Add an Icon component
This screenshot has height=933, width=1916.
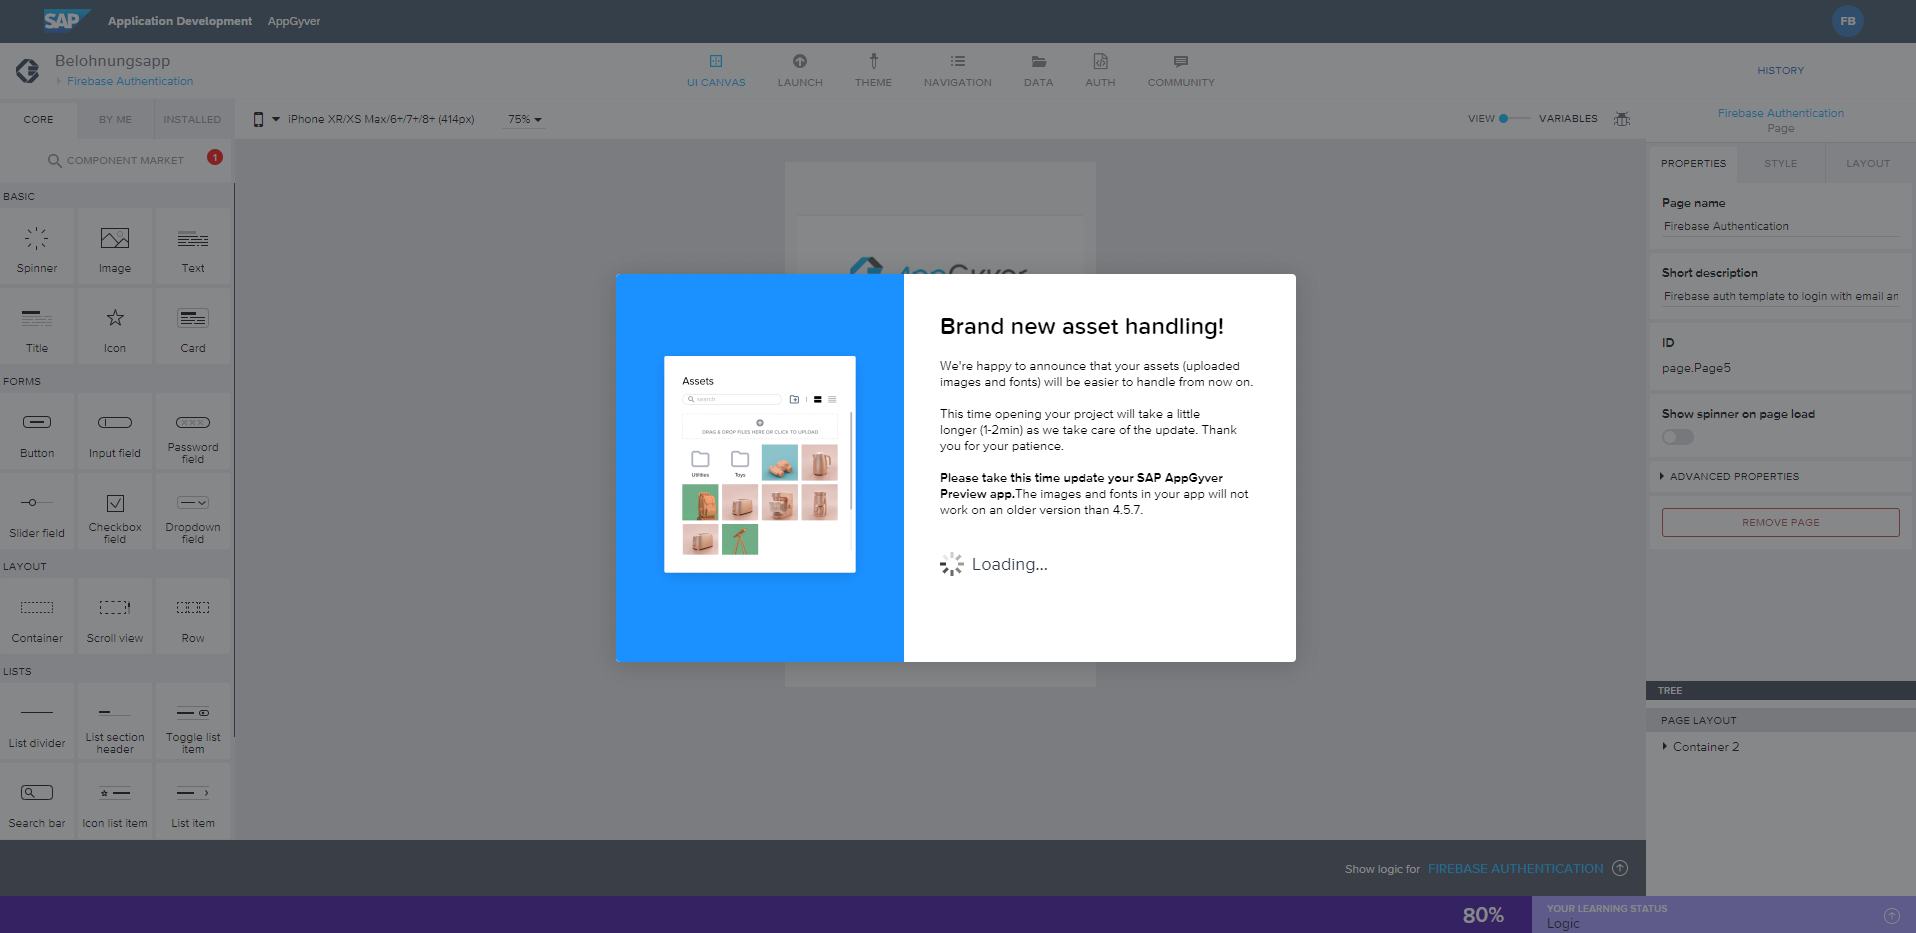click(x=115, y=328)
